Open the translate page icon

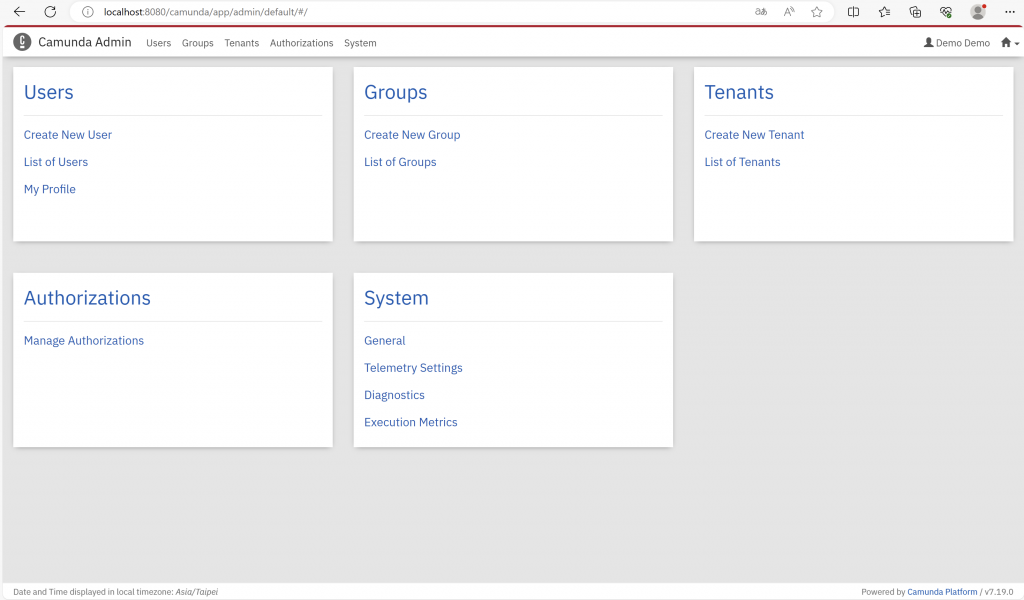click(x=761, y=12)
